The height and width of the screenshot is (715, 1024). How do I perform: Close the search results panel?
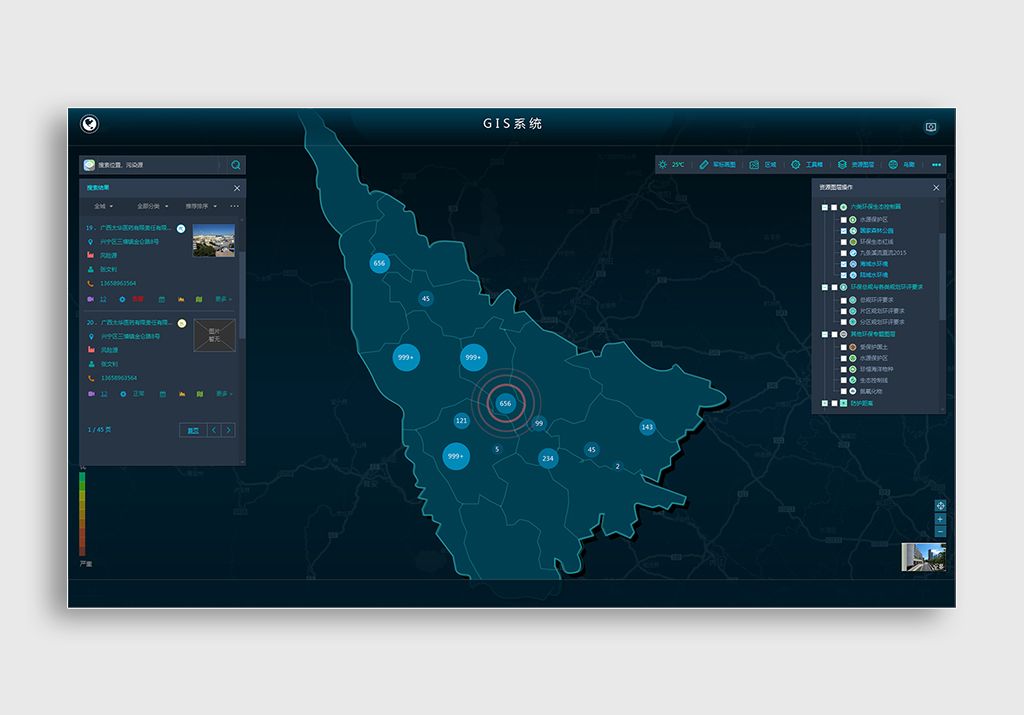[237, 188]
